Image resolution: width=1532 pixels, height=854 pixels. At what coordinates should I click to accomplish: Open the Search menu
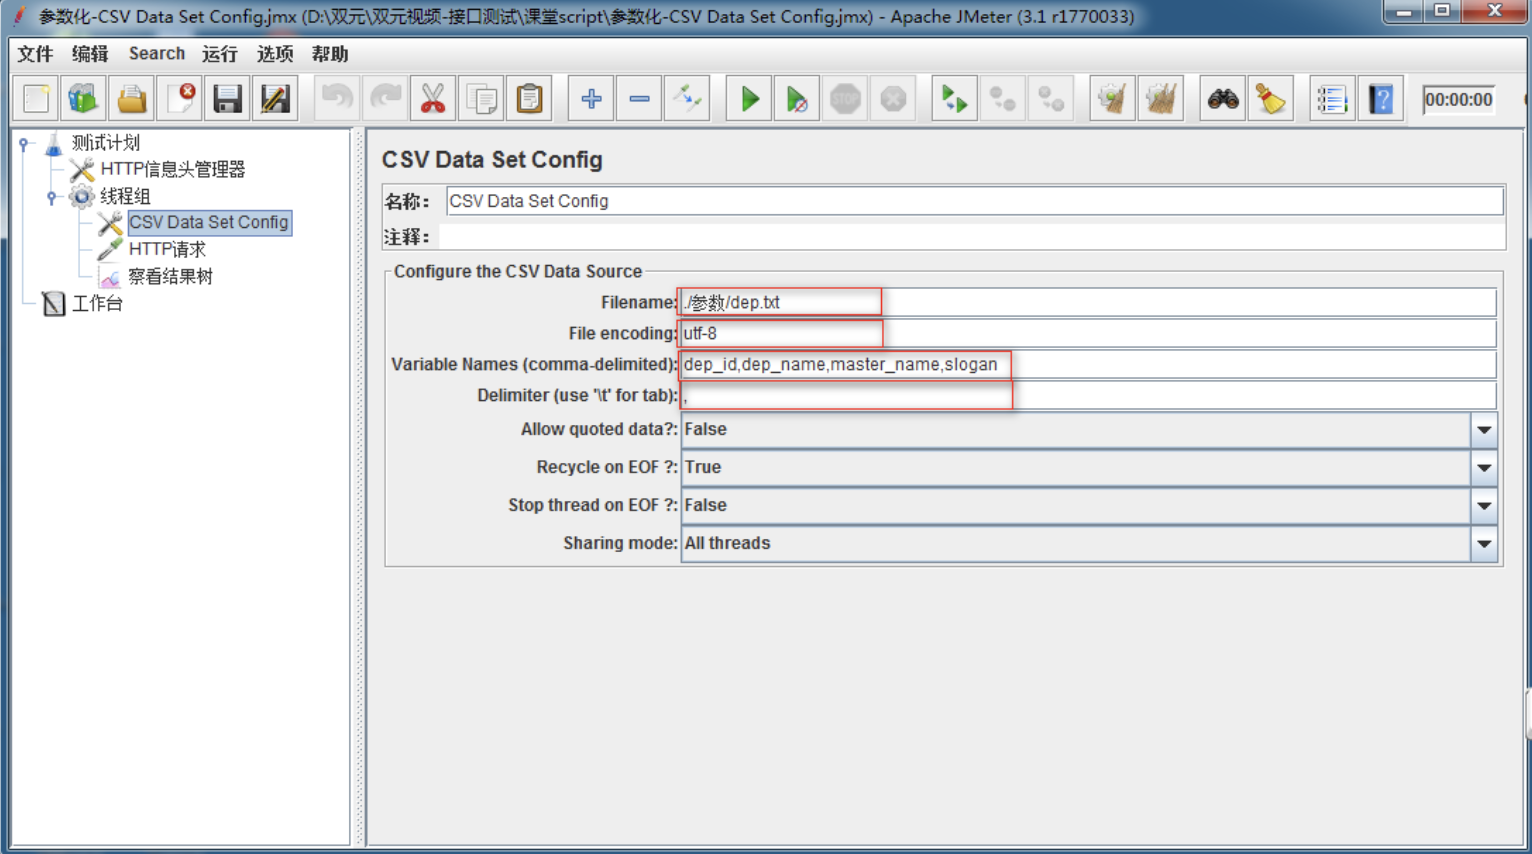(x=157, y=54)
